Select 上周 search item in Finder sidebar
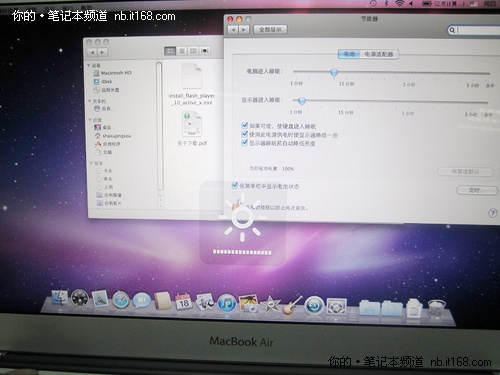The image size is (500, 375). click(105, 187)
